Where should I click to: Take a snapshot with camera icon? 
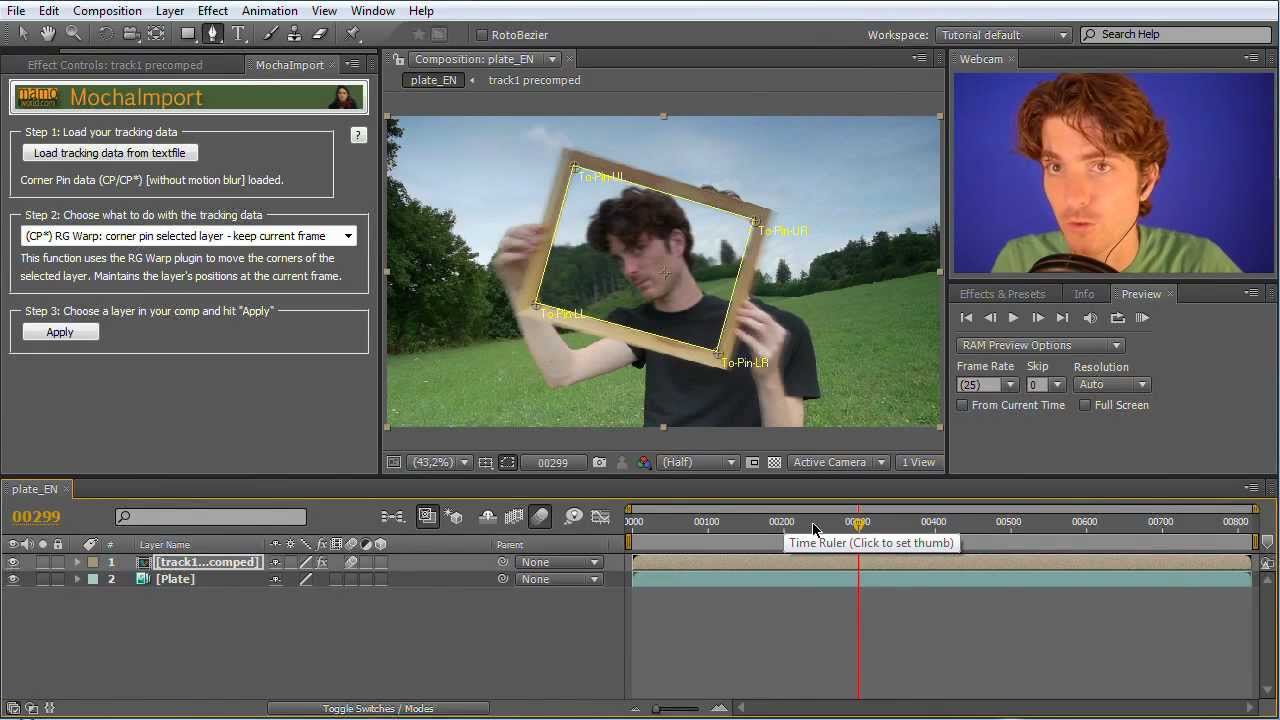[x=599, y=462]
